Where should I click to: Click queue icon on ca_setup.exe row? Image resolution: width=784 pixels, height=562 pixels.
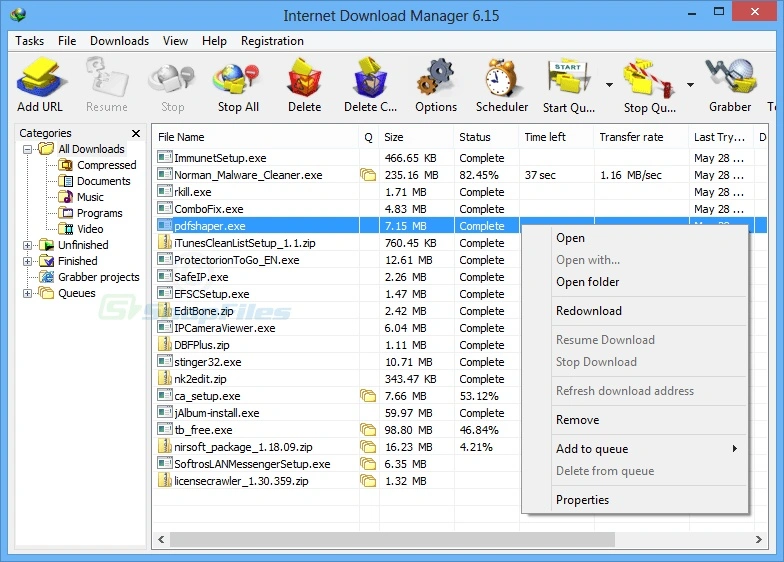point(368,396)
